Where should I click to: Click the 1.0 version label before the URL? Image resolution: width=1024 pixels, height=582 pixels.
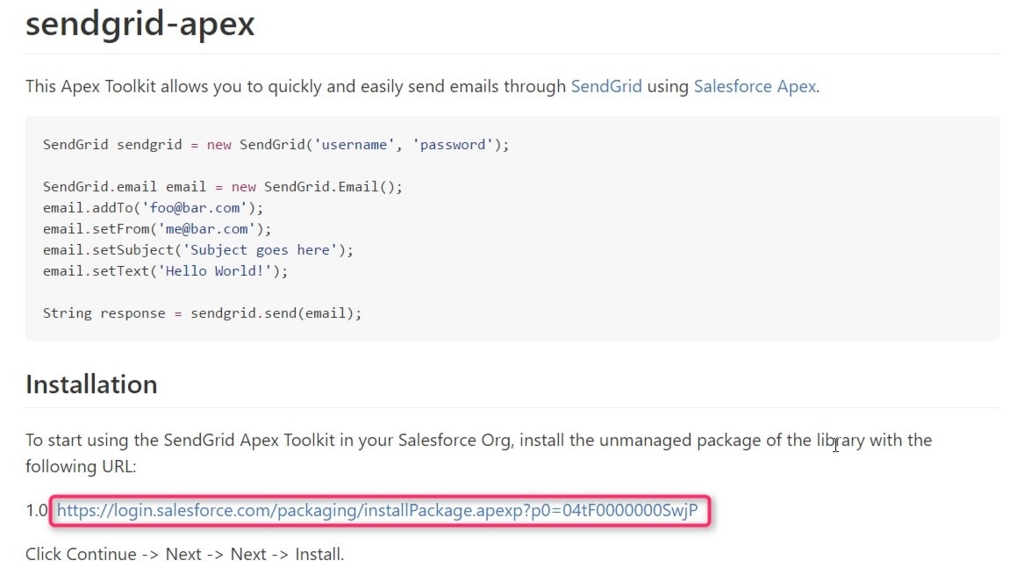tap(36, 510)
